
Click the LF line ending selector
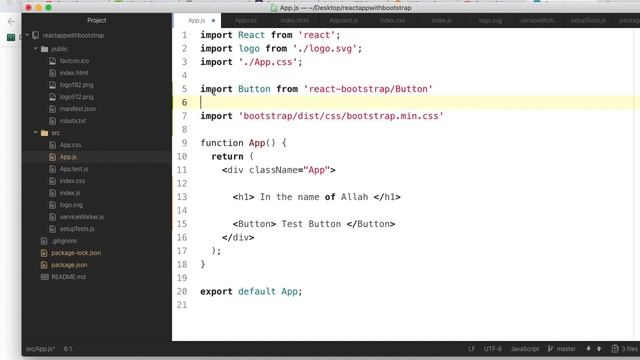click(472, 349)
